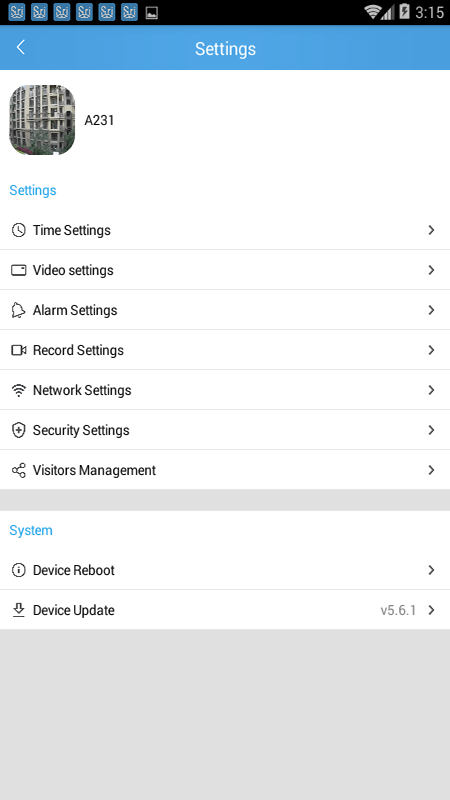Expand Network Settings via its chevron

pos(432,390)
